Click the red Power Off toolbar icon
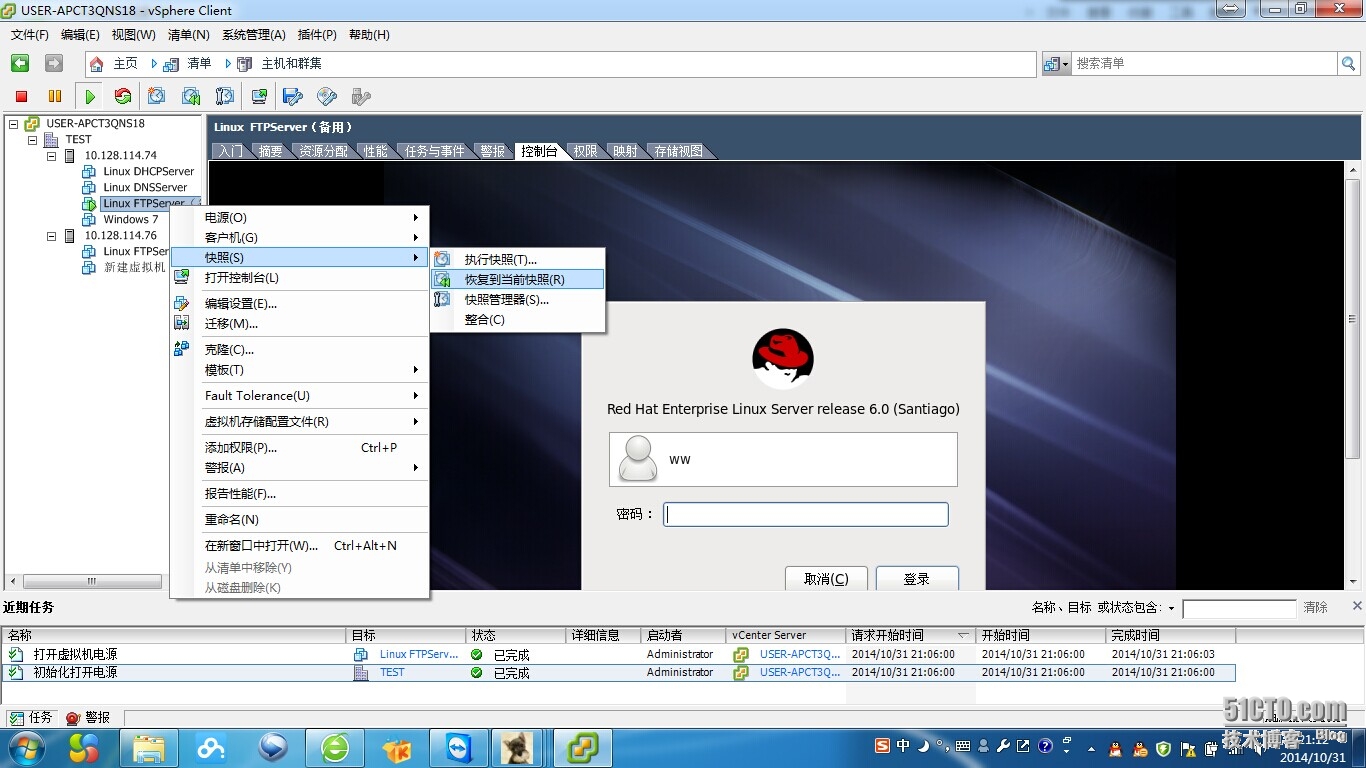 [x=21, y=96]
